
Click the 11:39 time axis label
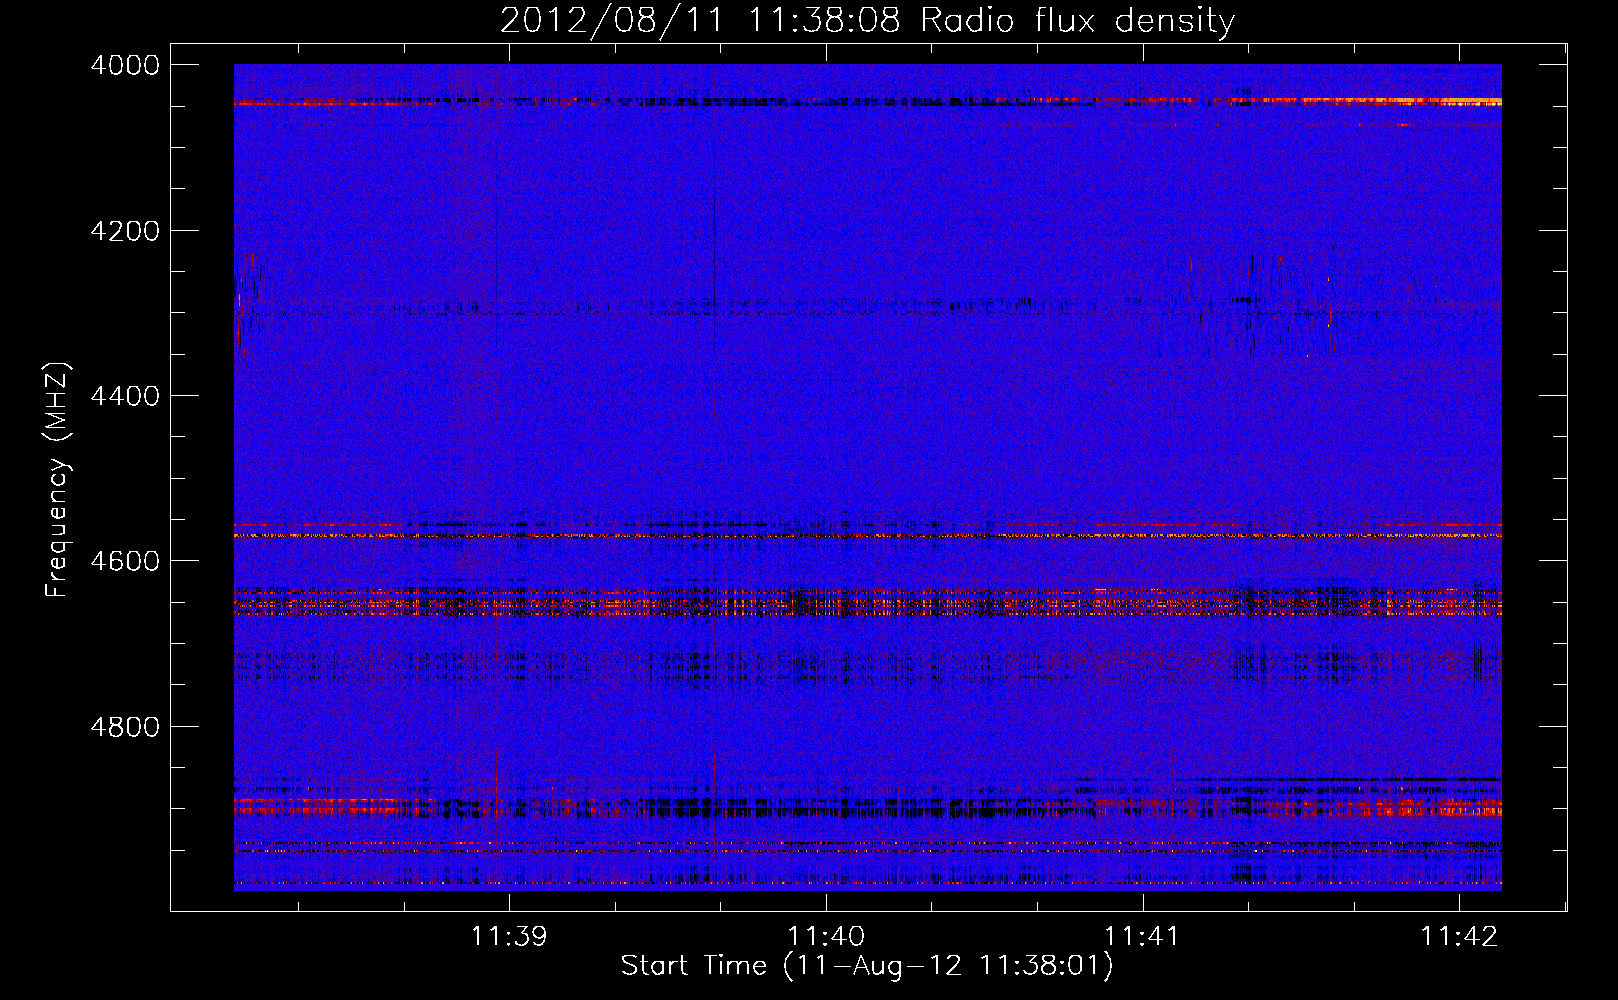509,936
